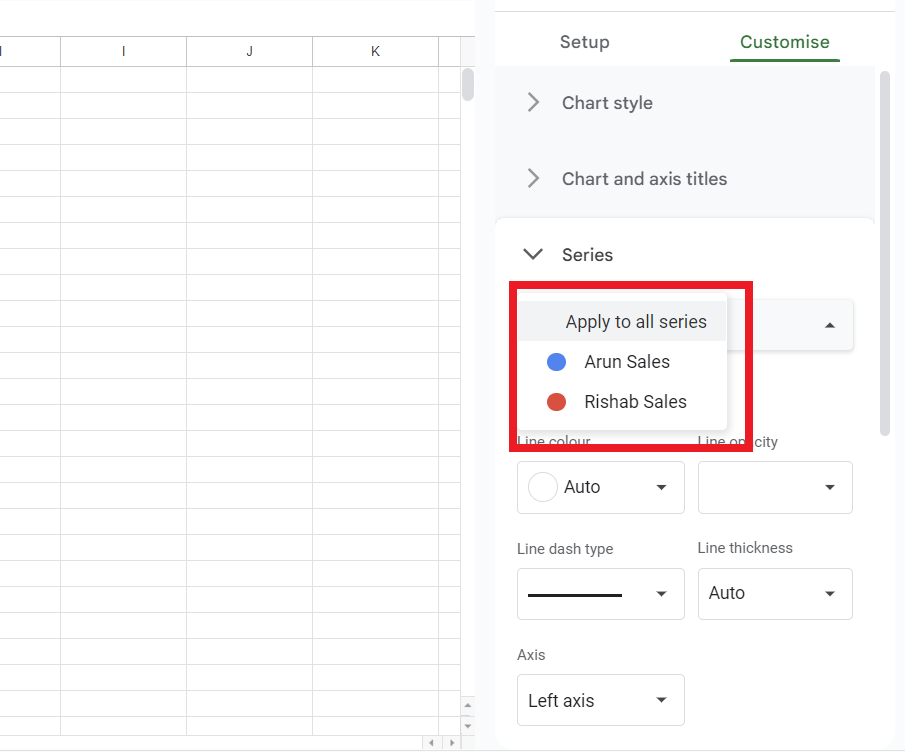This screenshot has width=905, height=752.
Task: Open the Line opacity dropdown
Action: click(775, 487)
